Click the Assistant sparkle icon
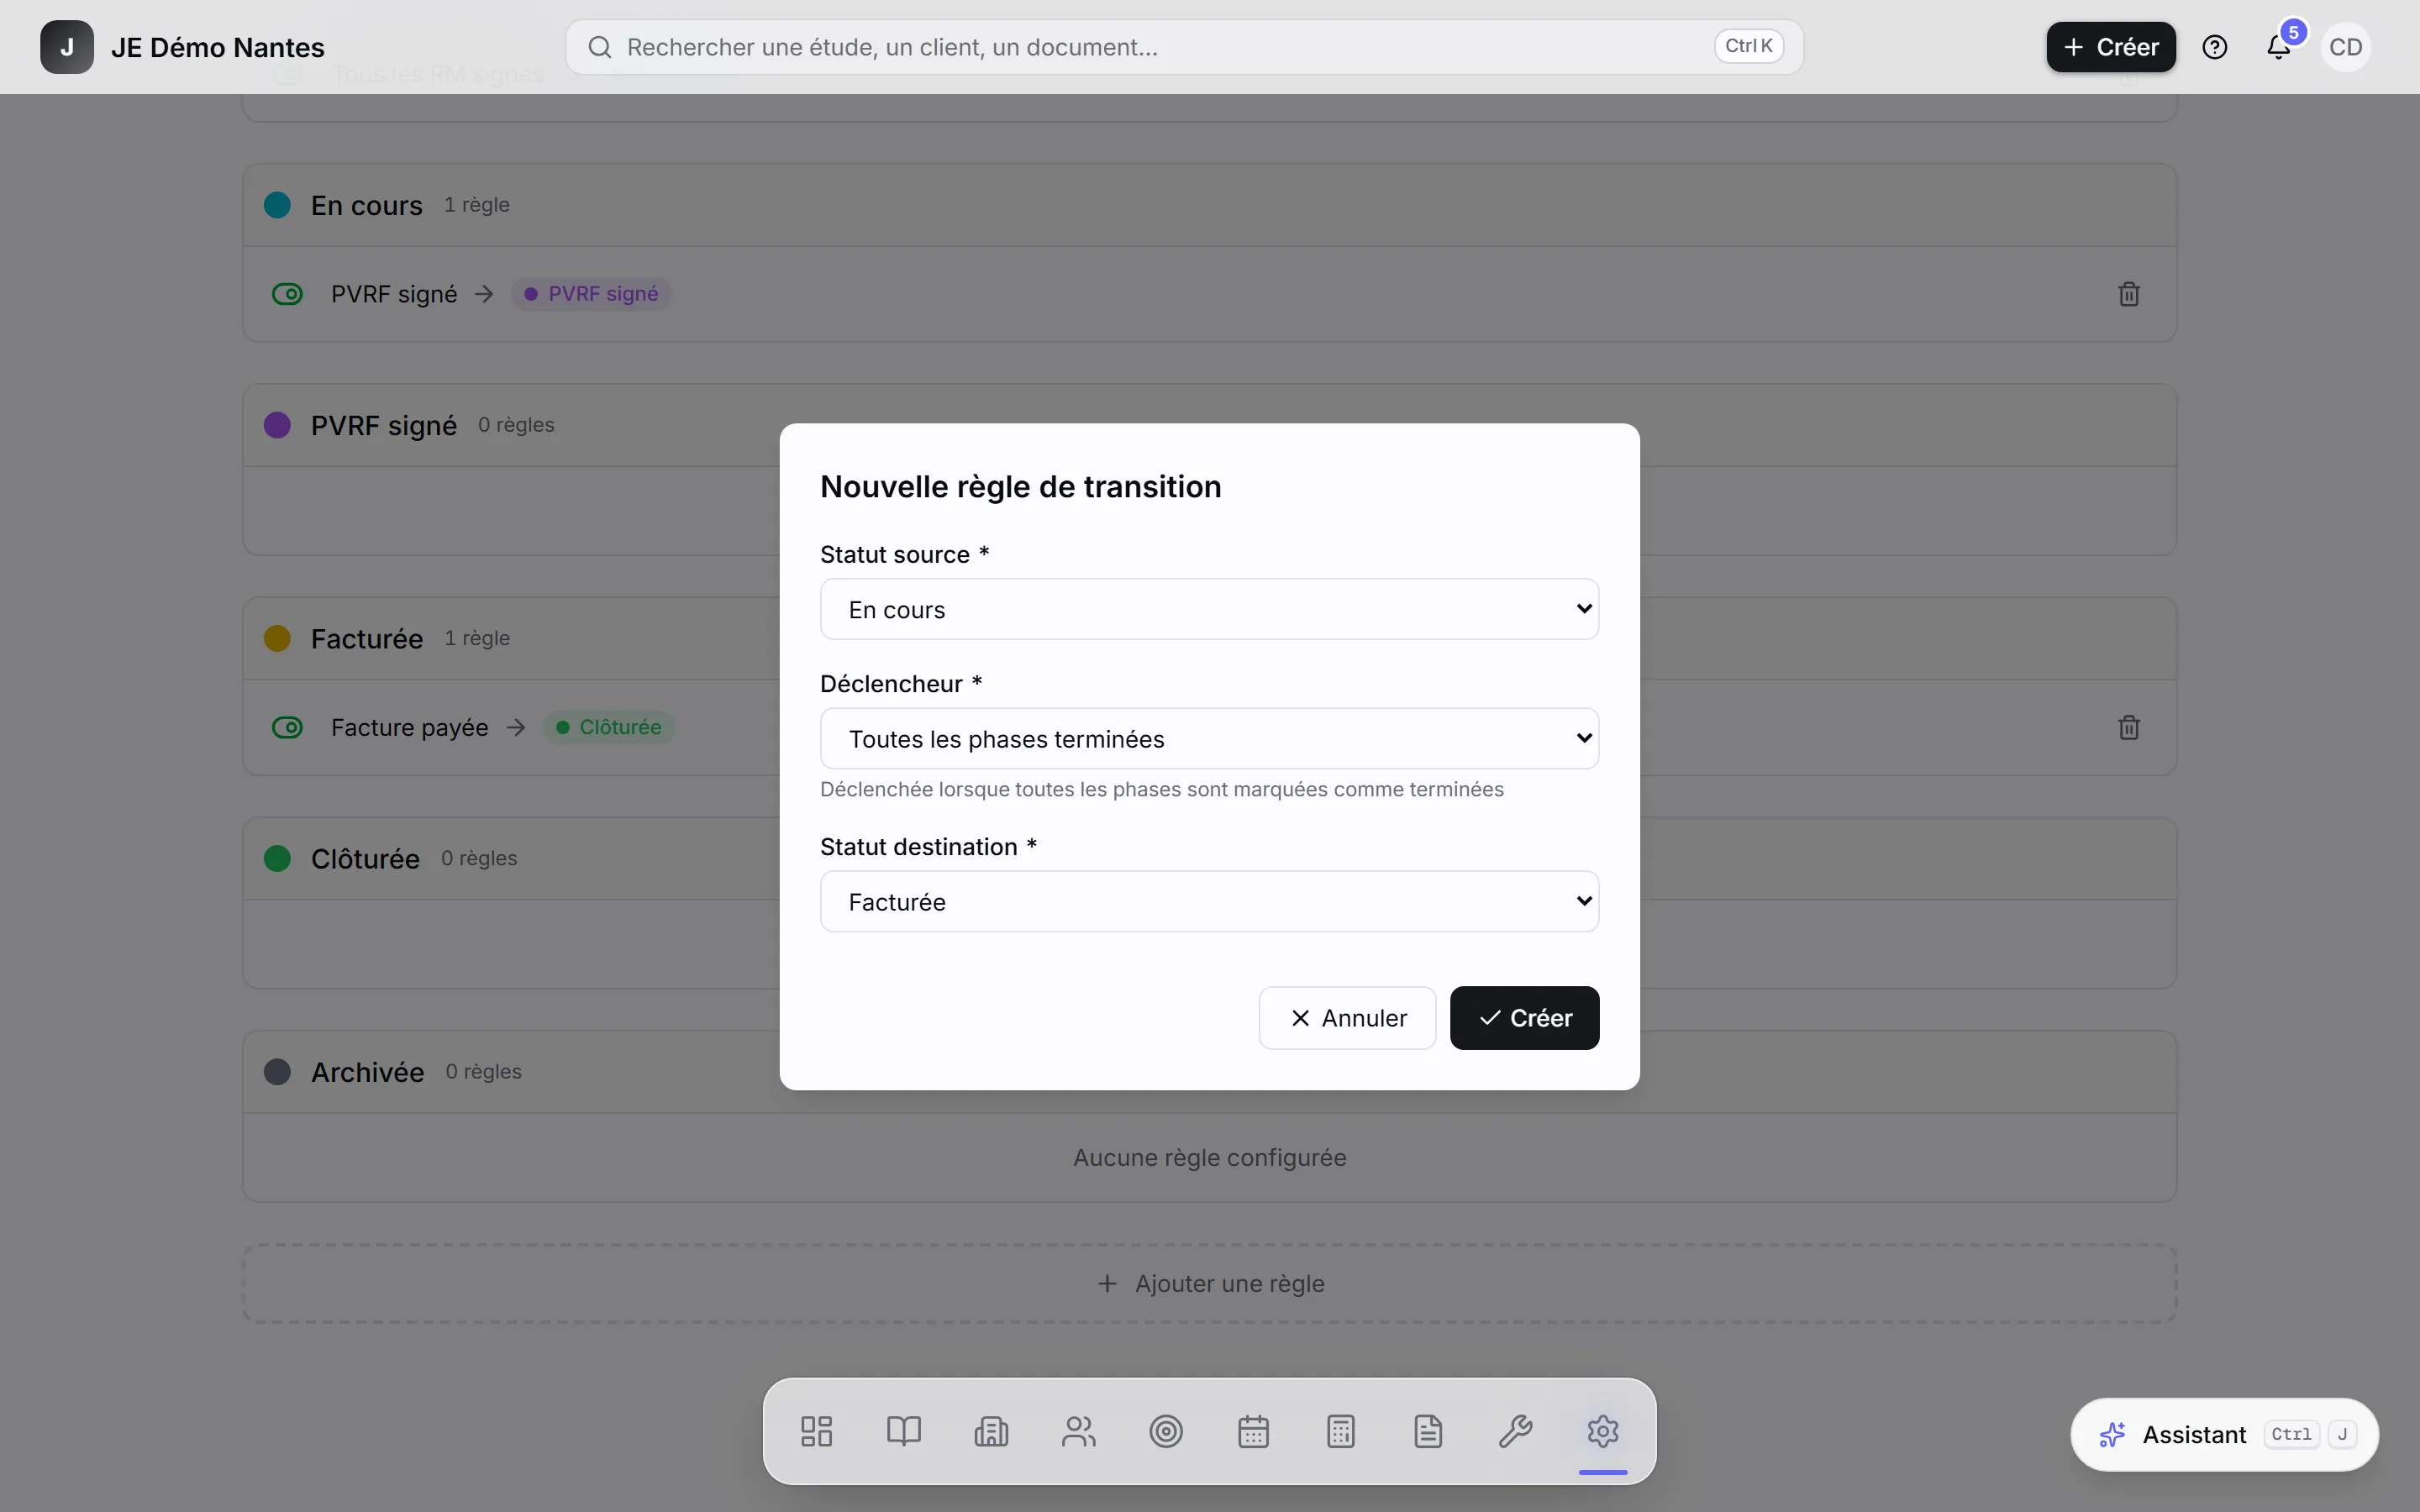The width and height of the screenshot is (2420, 1512). point(2112,1435)
